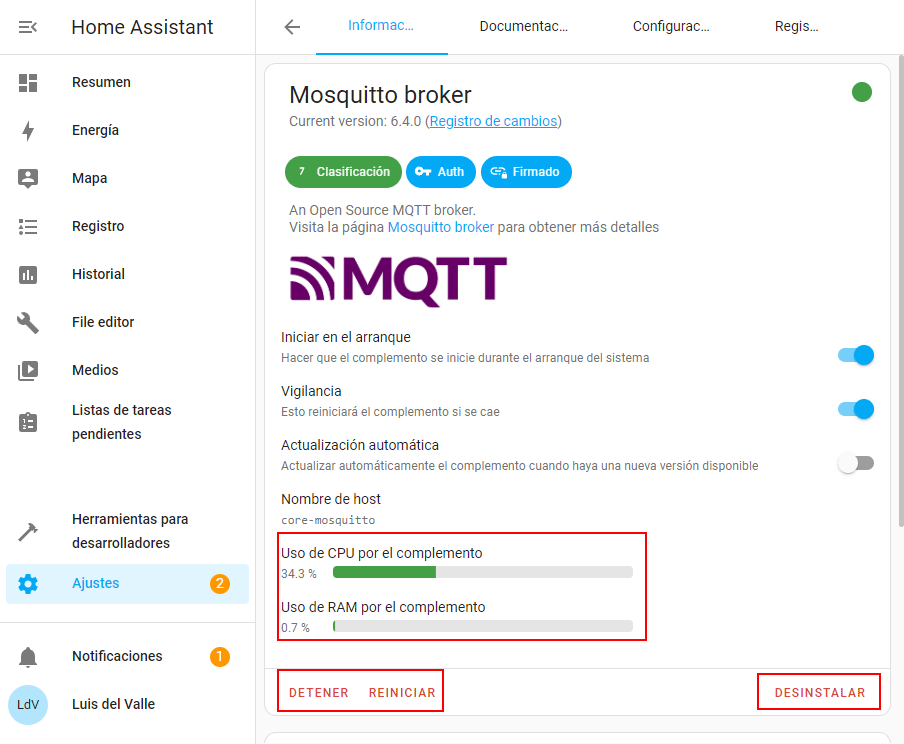Viewport: 904px width, 744px height.
Task: Enable Actualización automática toggle
Action: pyautogui.click(x=857, y=463)
